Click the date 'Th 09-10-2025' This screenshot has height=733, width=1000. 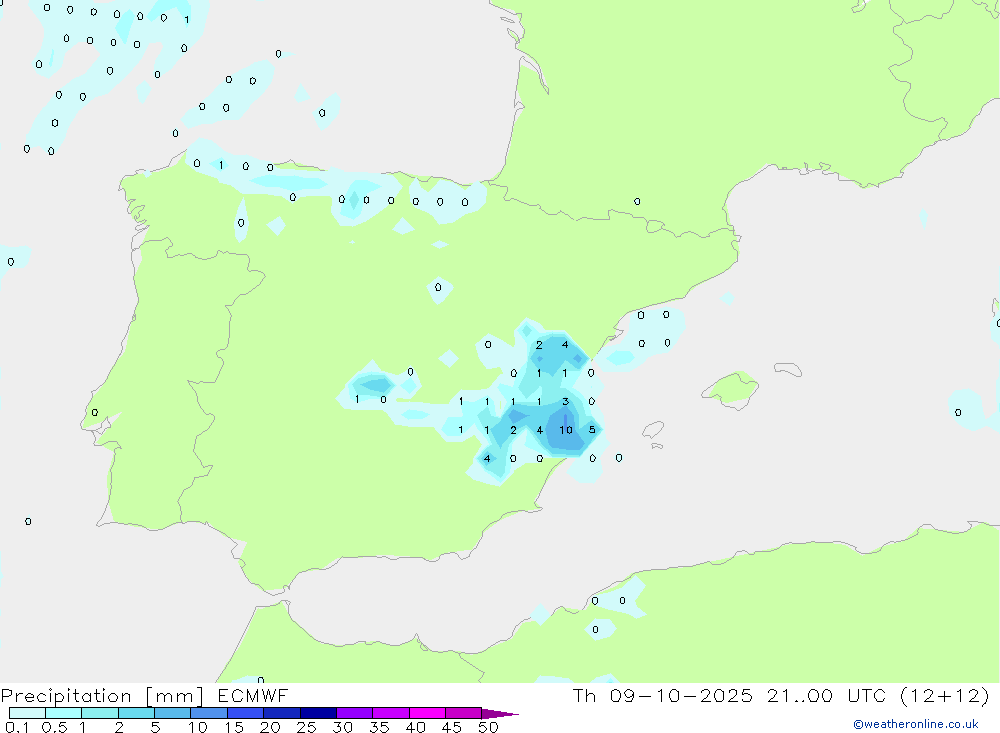pos(662,695)
